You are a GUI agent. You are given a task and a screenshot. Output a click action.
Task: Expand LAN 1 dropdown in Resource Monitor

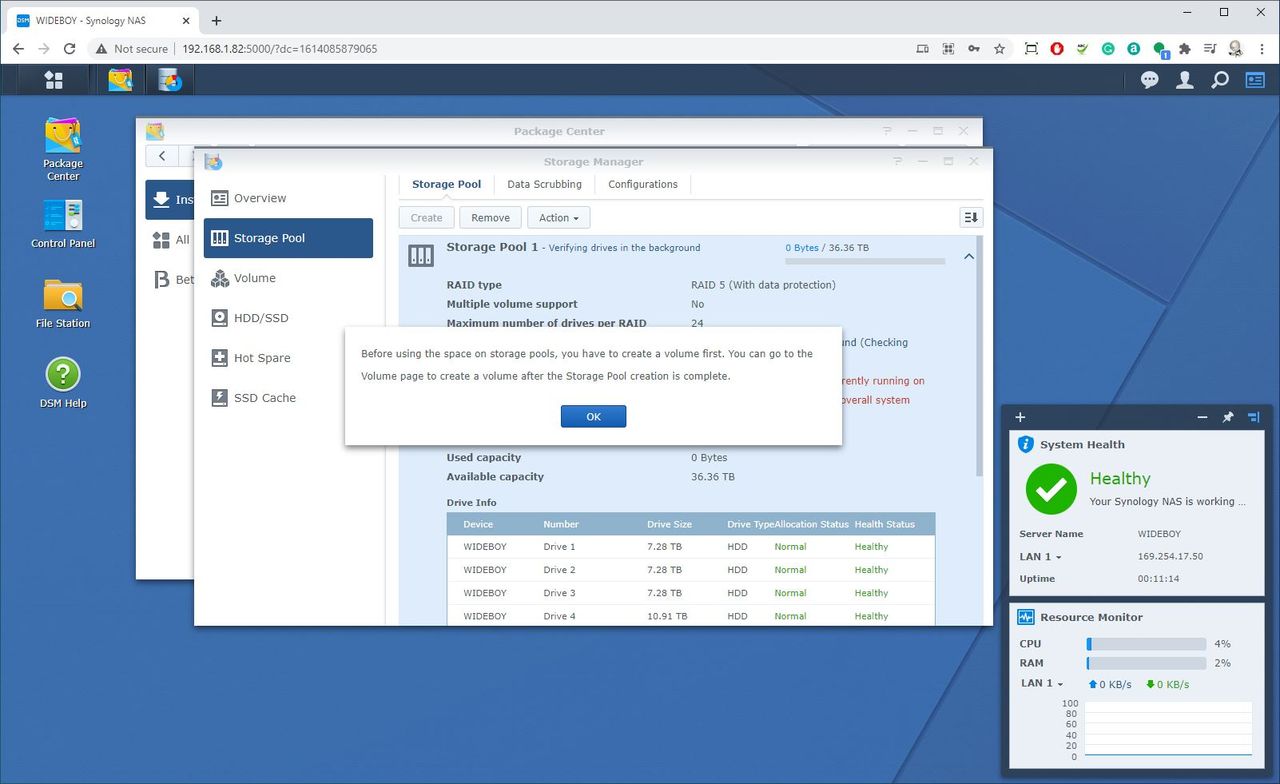point(1042,684)
